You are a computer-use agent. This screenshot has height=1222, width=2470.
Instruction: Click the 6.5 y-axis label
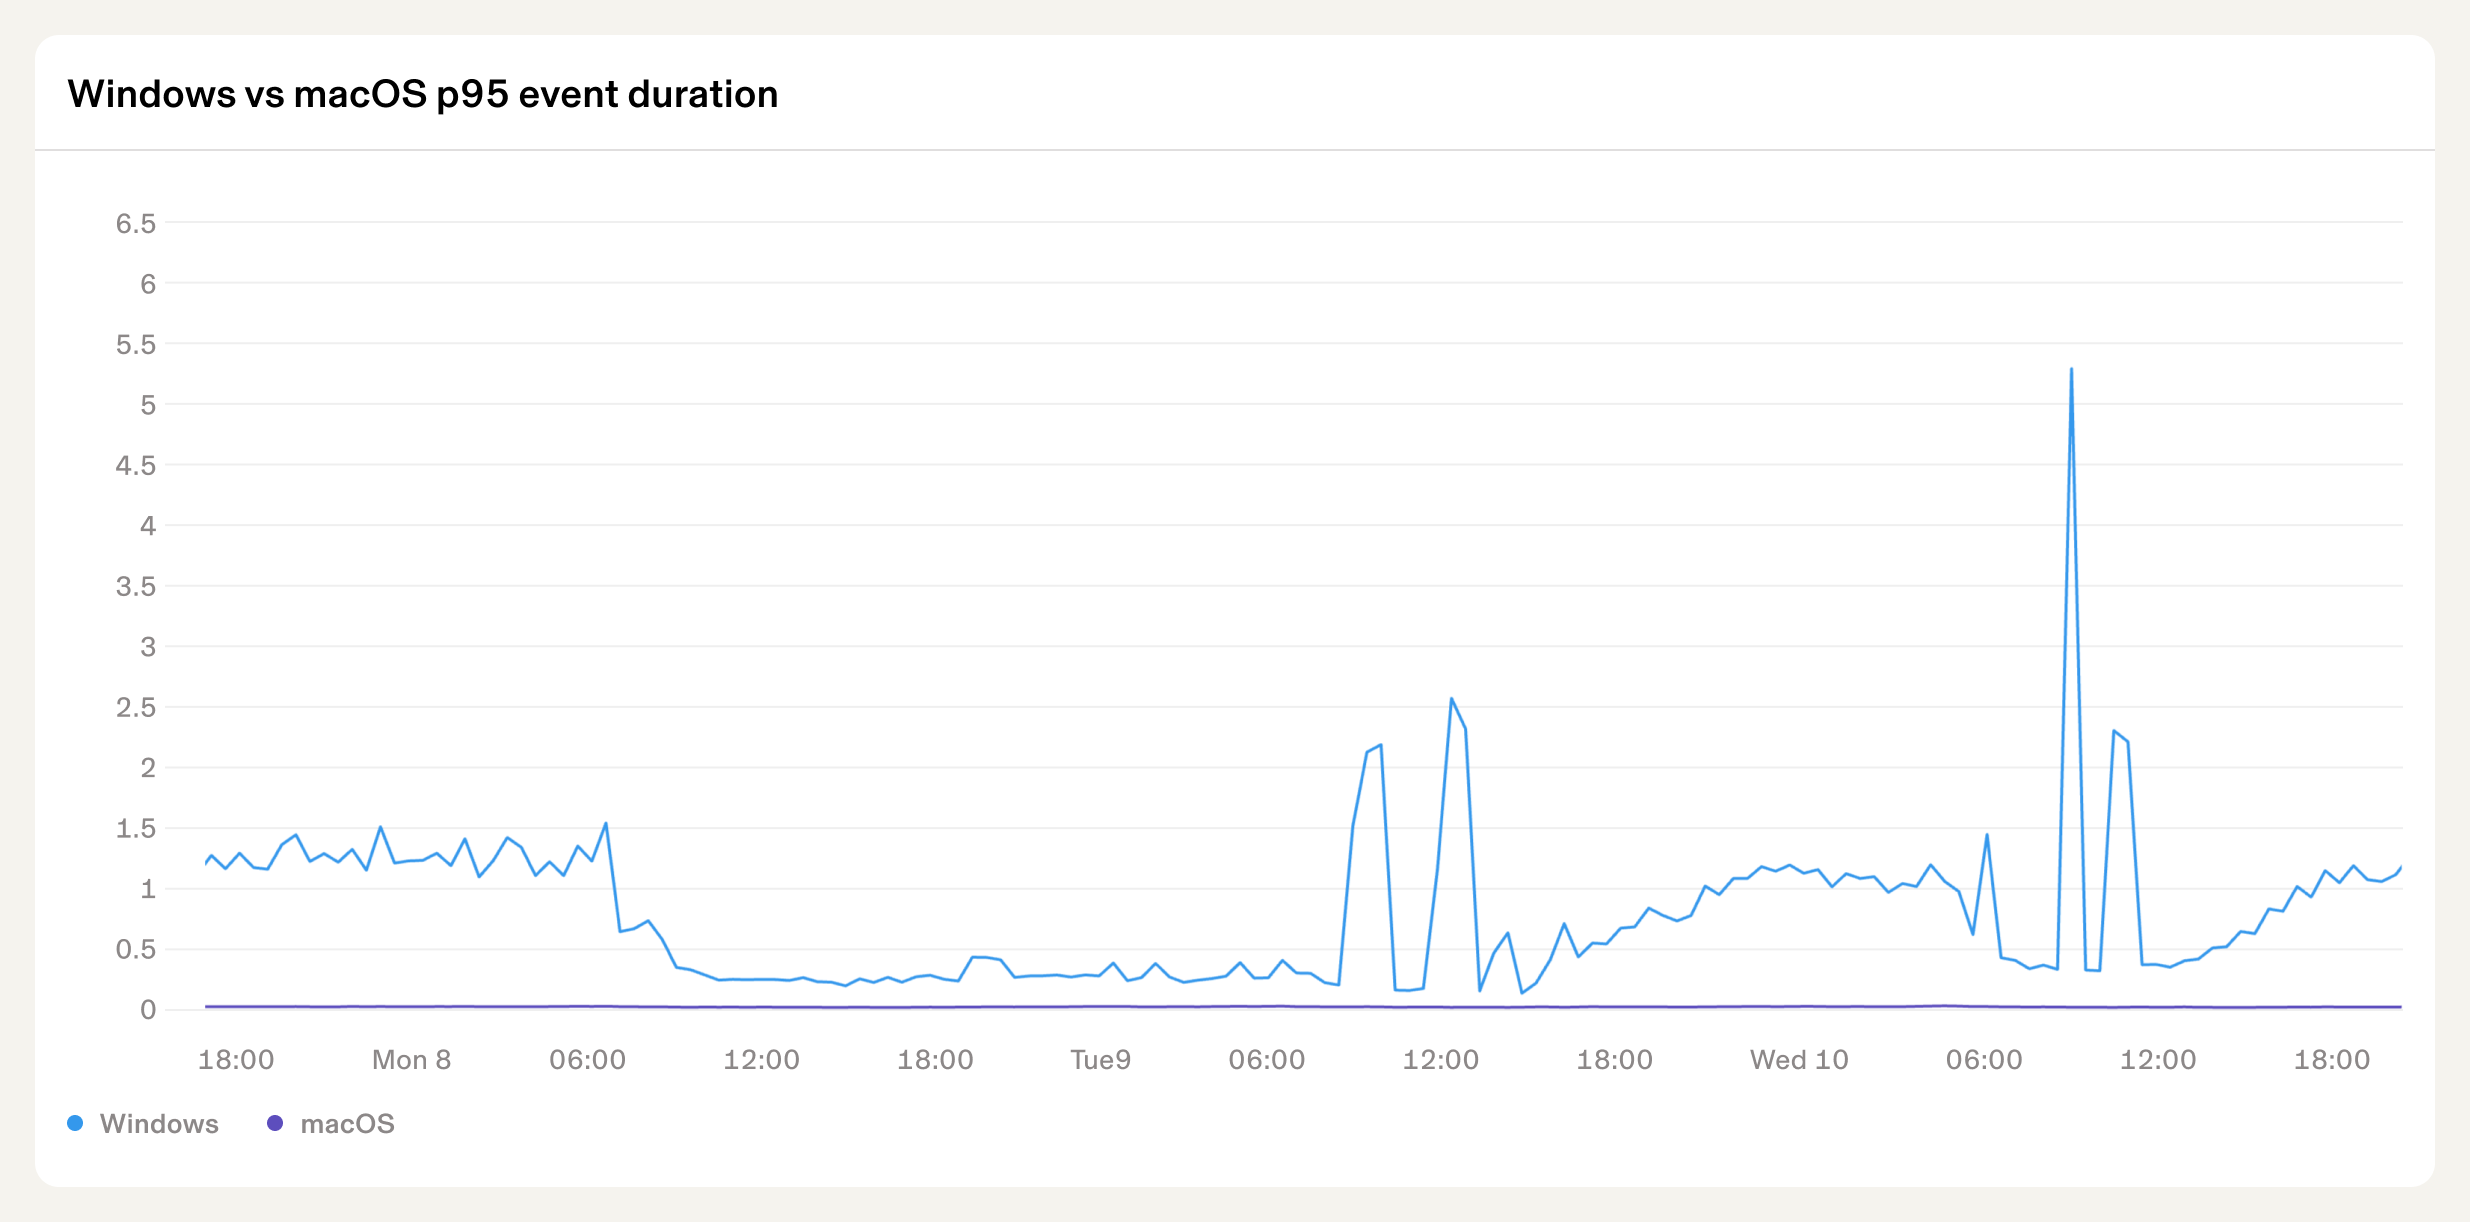(x=136, y=223)
